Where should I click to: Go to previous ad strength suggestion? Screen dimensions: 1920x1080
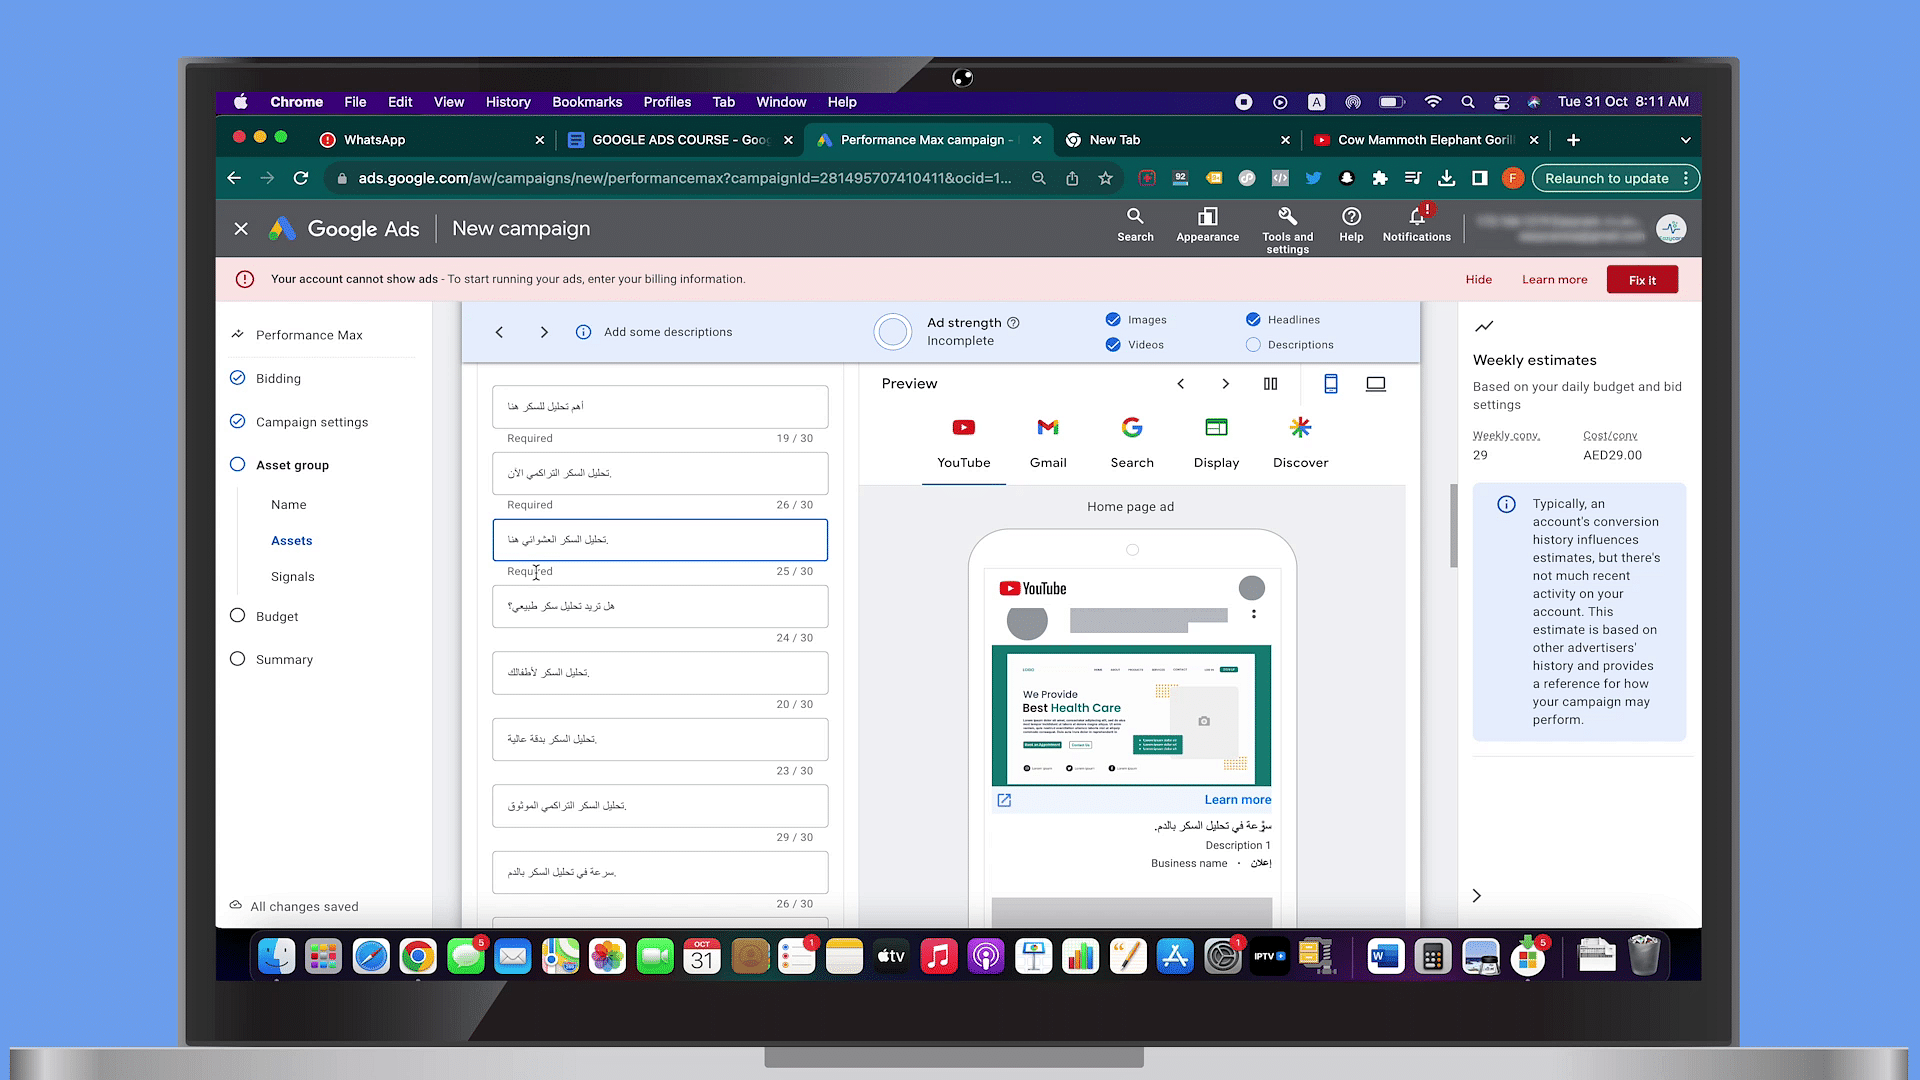499,332
